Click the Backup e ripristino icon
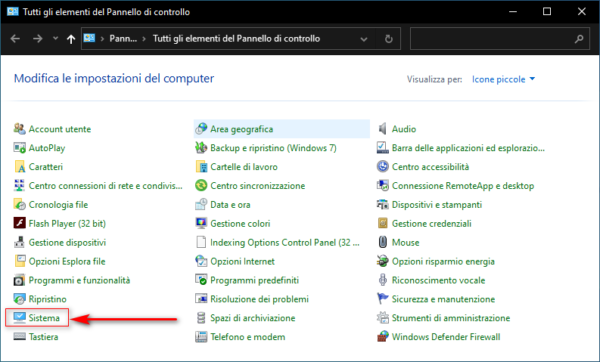600x362 pixels. 201,148
